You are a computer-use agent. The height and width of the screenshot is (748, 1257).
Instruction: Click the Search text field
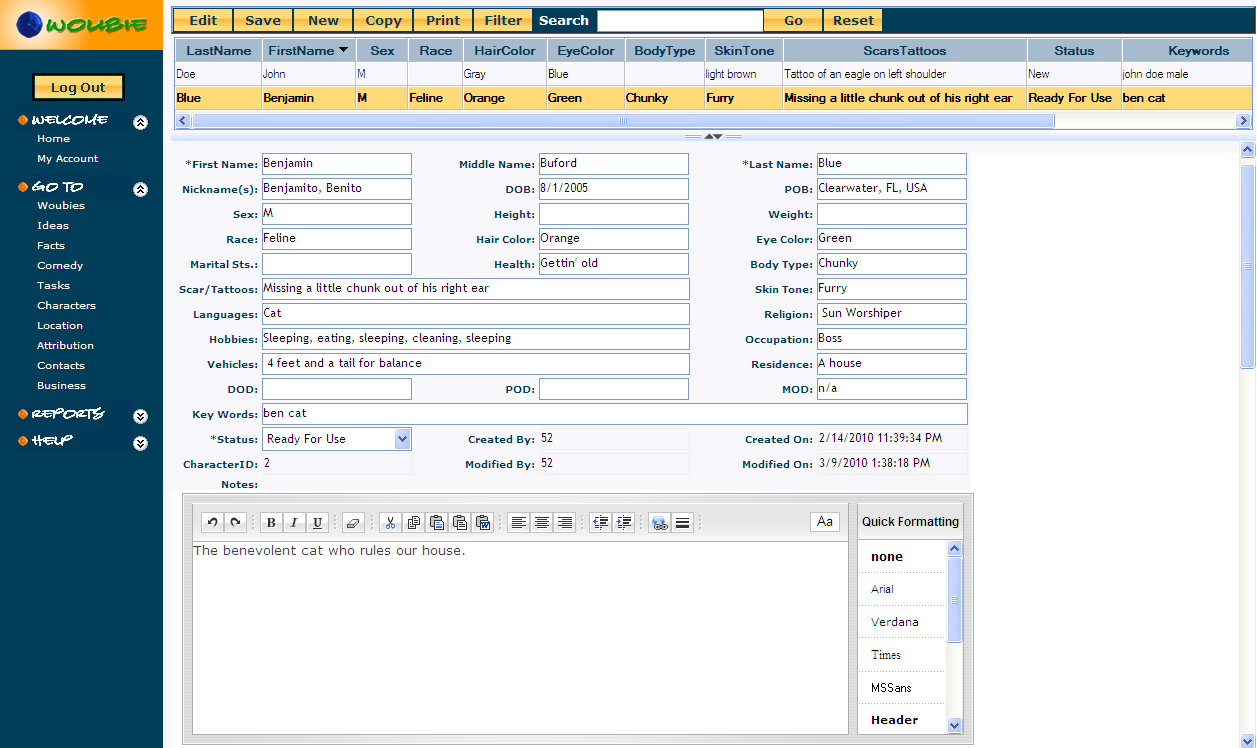click(x=680, y=20)
